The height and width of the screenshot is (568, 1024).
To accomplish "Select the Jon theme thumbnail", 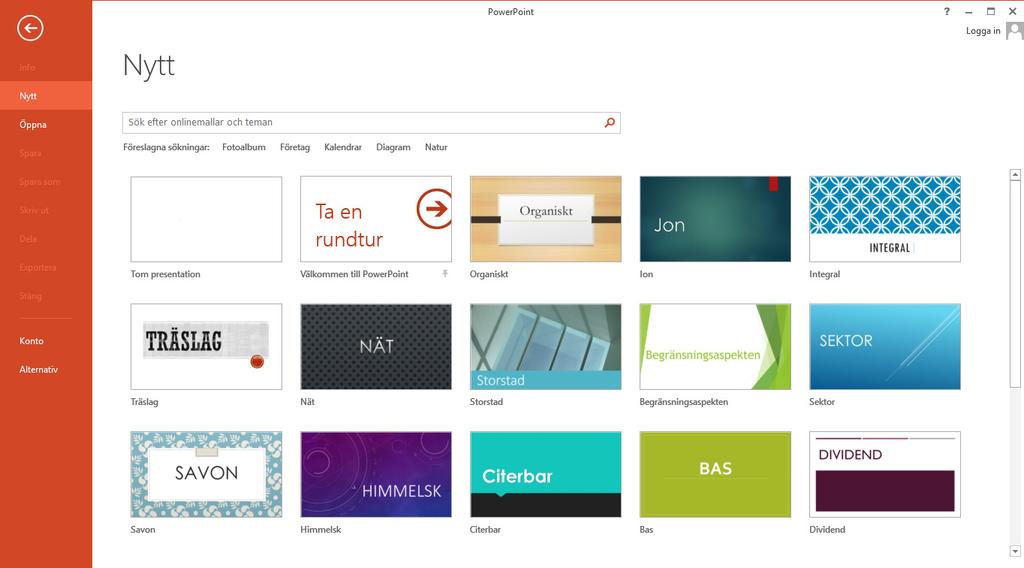I will click(715, 219).
